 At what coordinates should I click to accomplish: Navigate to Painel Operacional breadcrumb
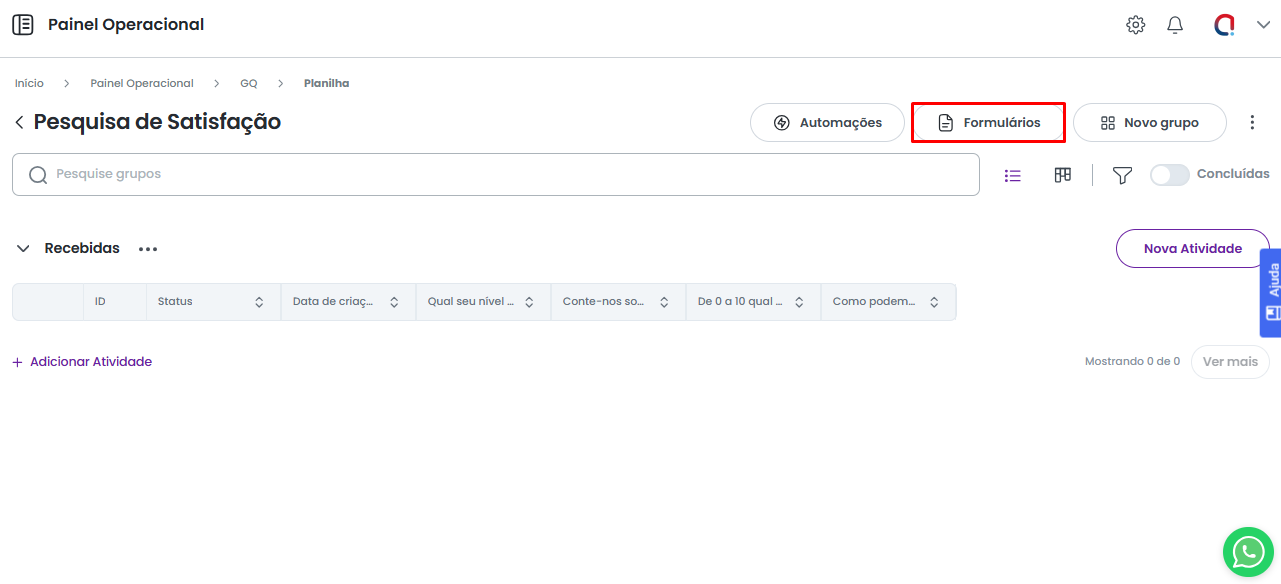click(x=142, y=83)
